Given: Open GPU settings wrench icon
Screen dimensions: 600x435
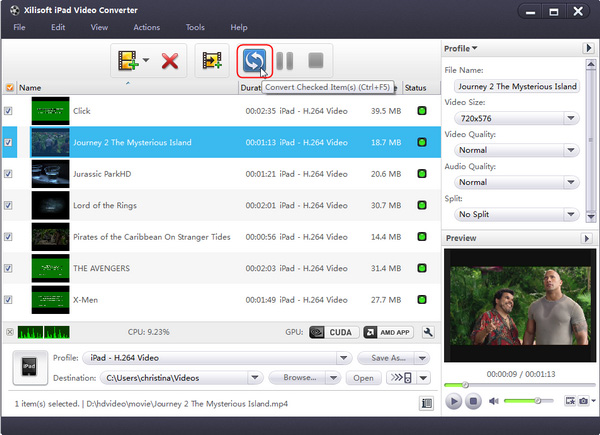Looking at the screenshot, I should [428, 332].
